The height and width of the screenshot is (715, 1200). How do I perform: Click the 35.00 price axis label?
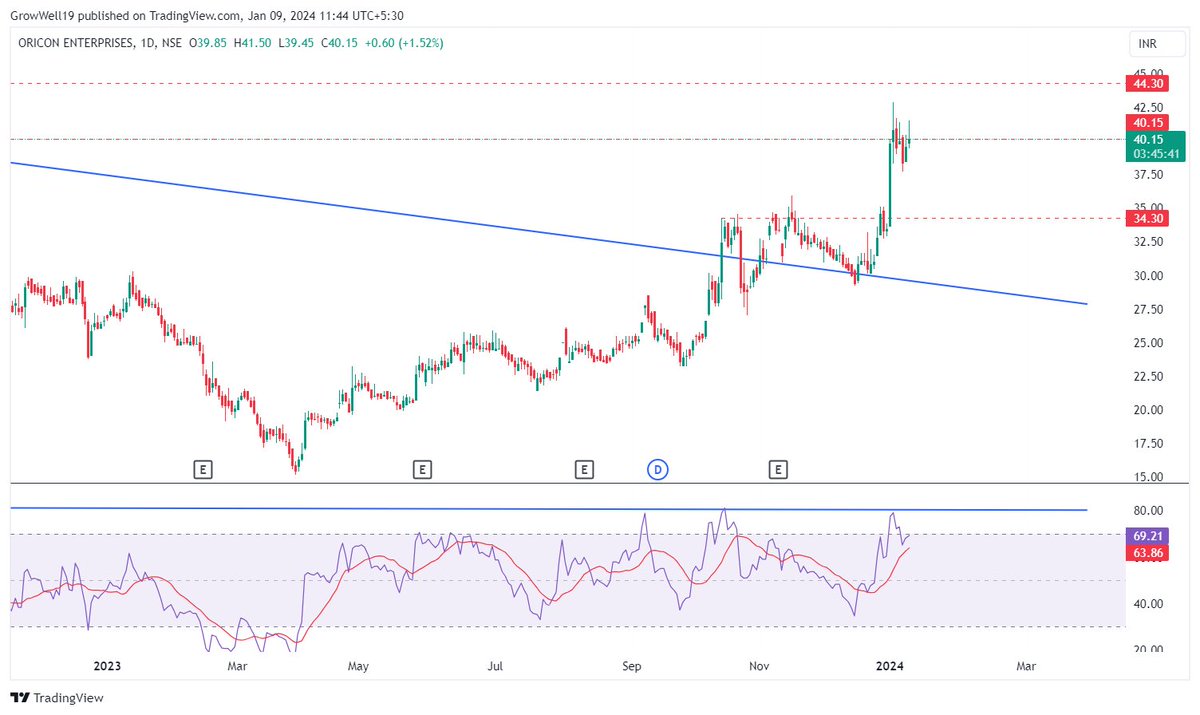(x=1150, y=207)
